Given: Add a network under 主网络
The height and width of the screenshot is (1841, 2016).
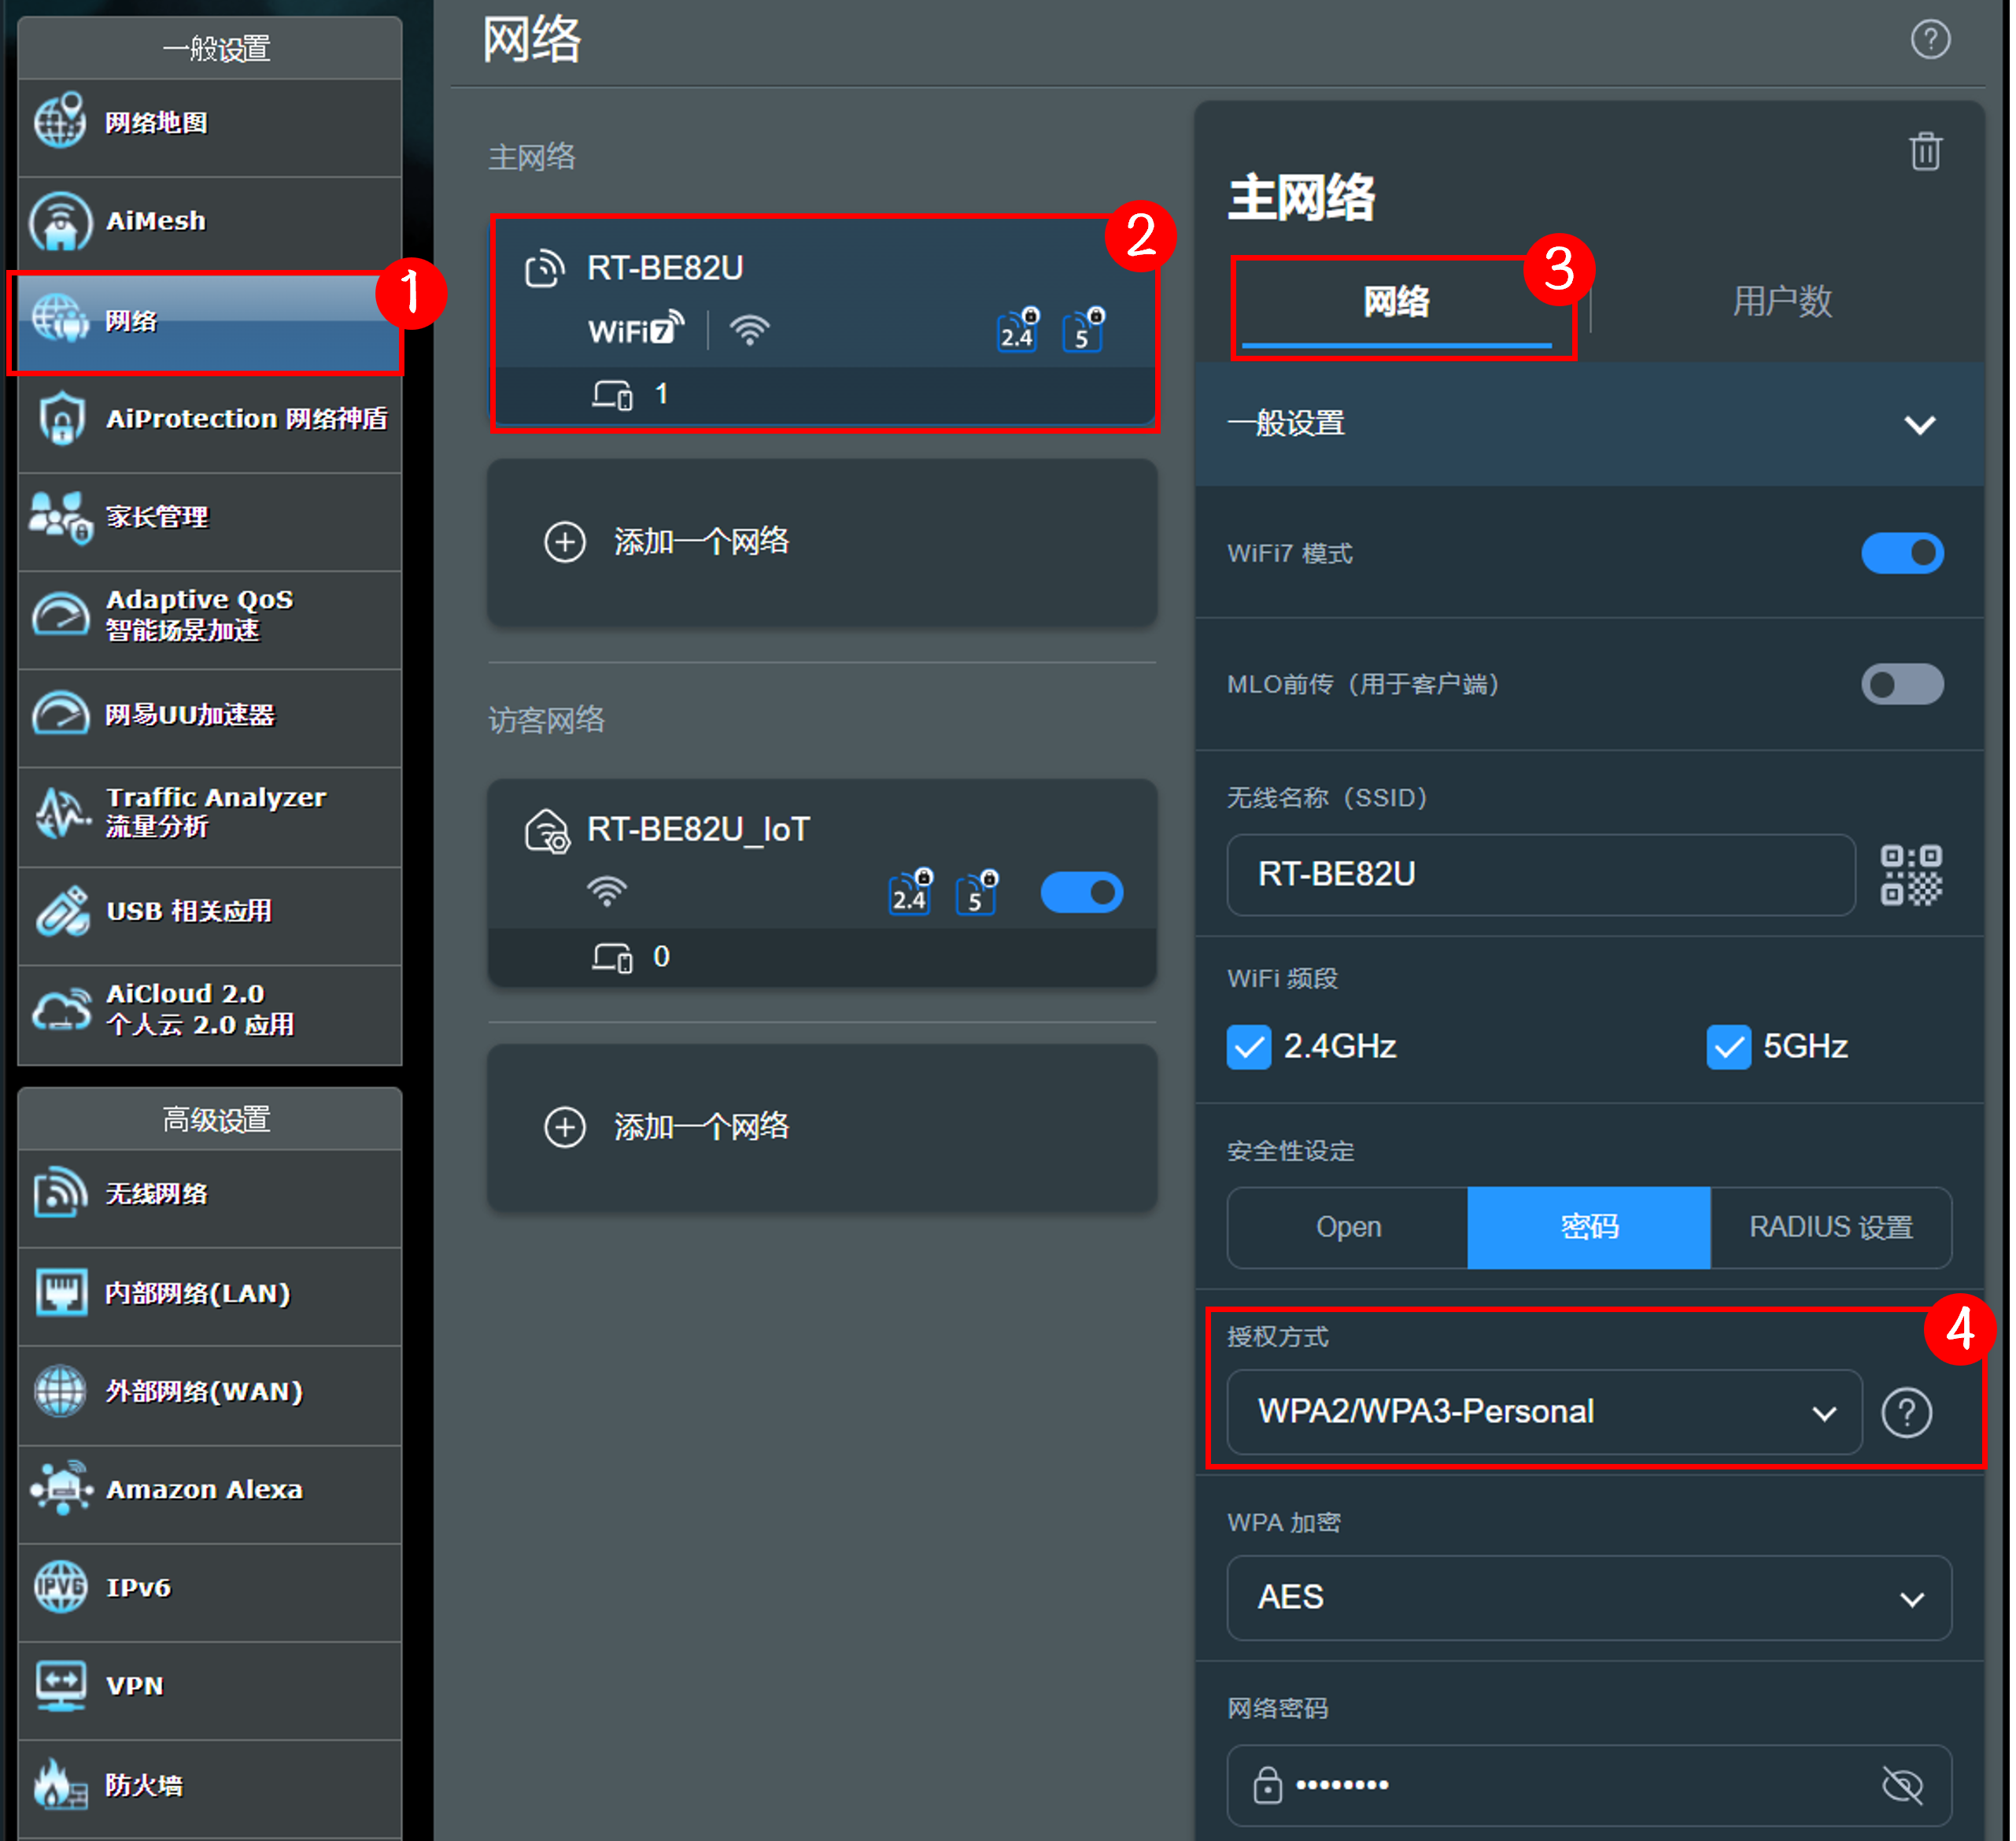Looking at the screenshot, I should pos(824,544).
